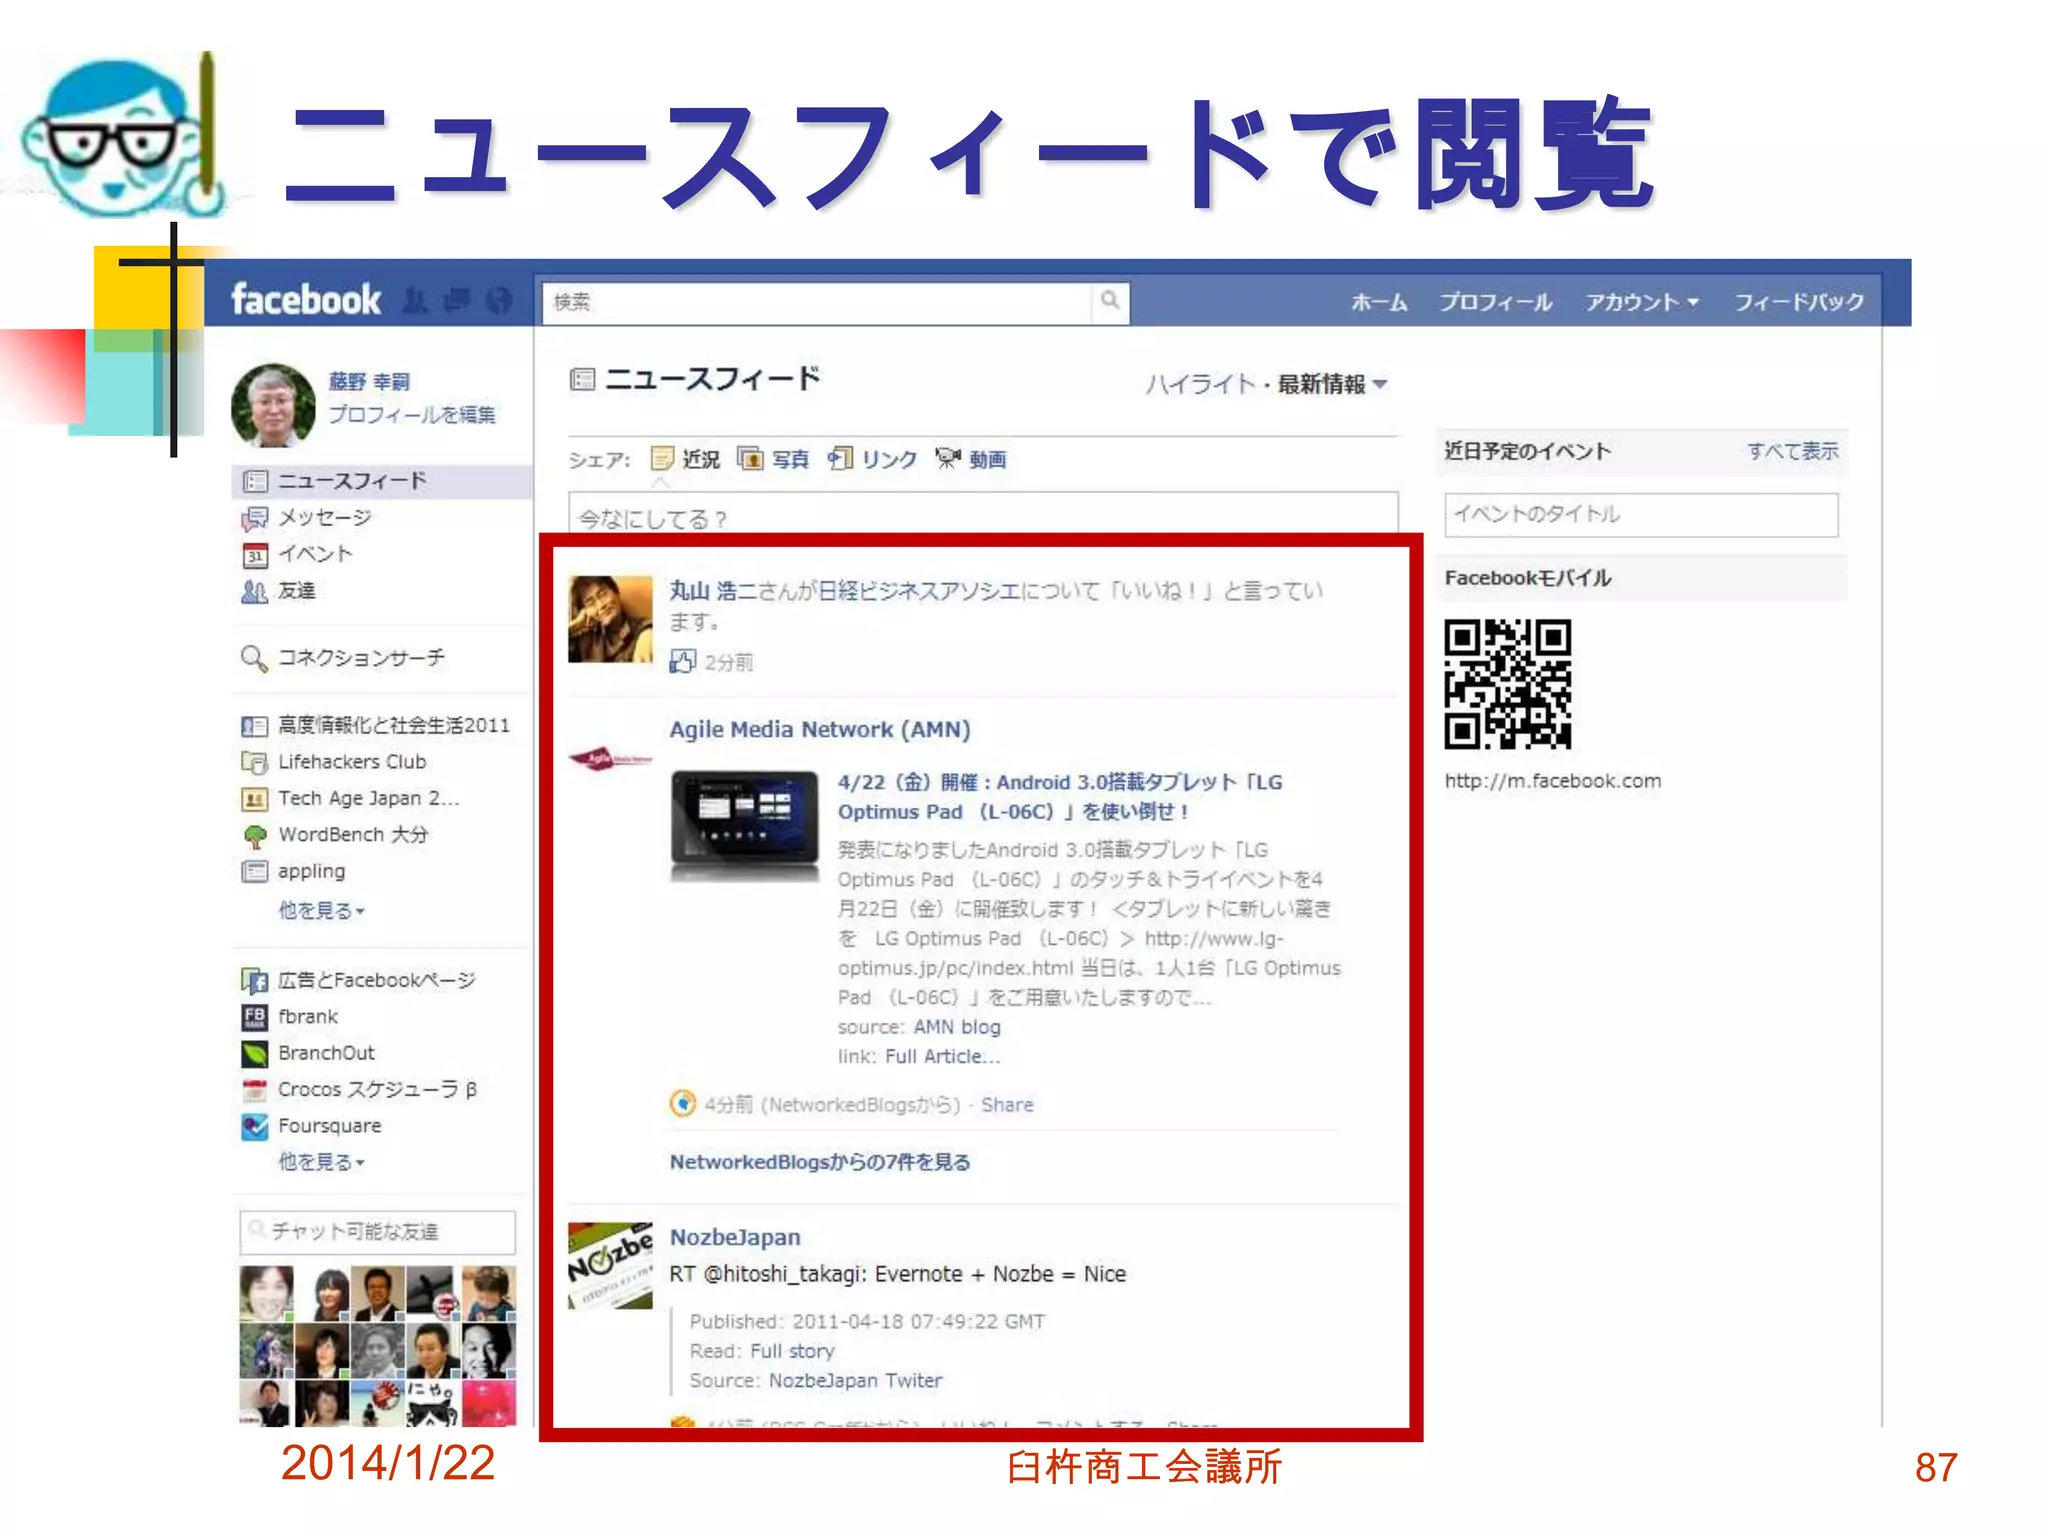Click the Agile Media Network logo
This screenshot has height=1536, width=2048.
(x=610, y=759)
